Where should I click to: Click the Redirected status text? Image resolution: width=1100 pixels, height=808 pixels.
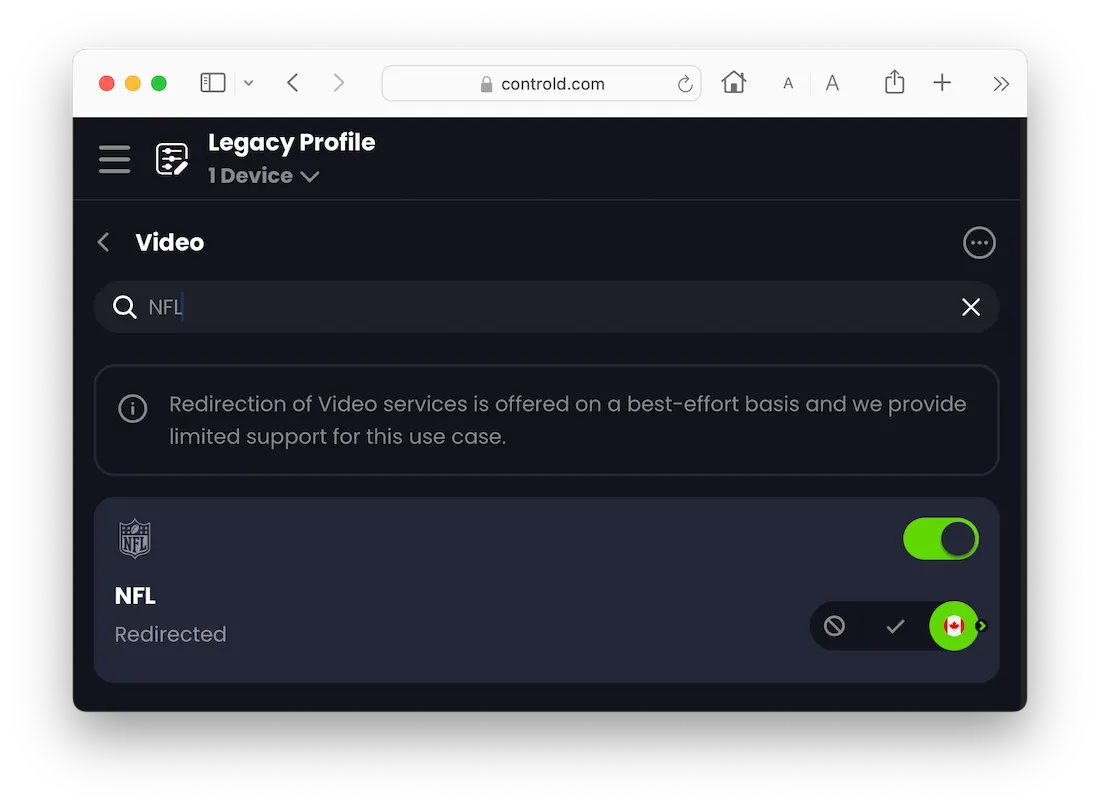170,634
